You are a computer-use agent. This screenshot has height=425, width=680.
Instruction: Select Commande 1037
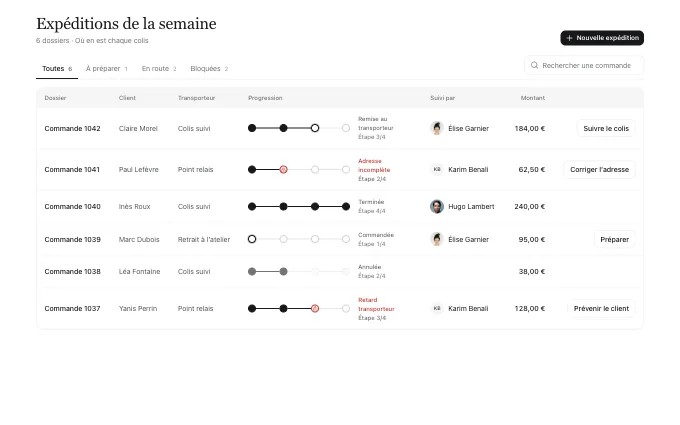pos(72,308)
